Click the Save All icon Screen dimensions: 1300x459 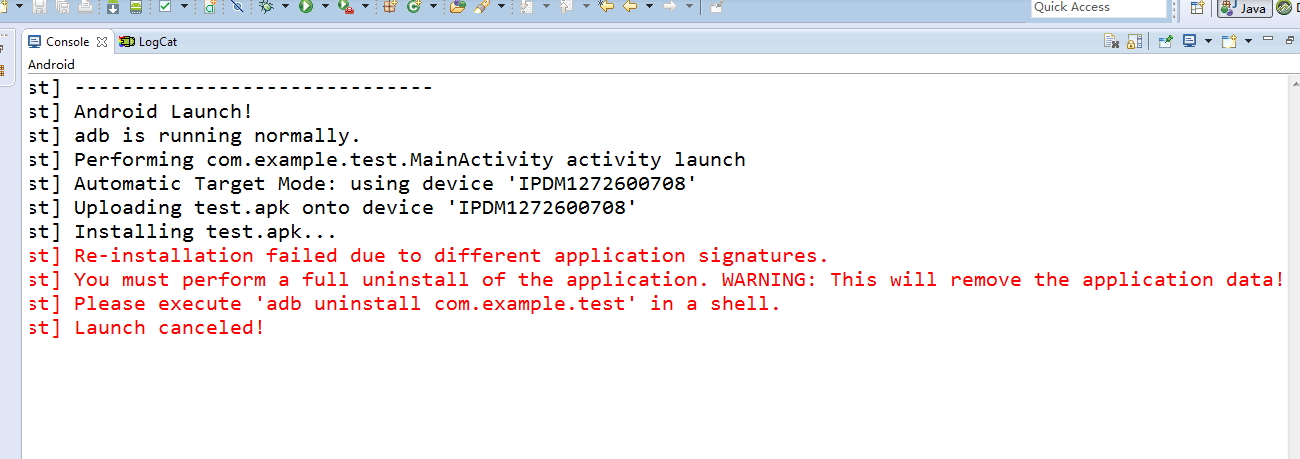[x=62, y=6]
